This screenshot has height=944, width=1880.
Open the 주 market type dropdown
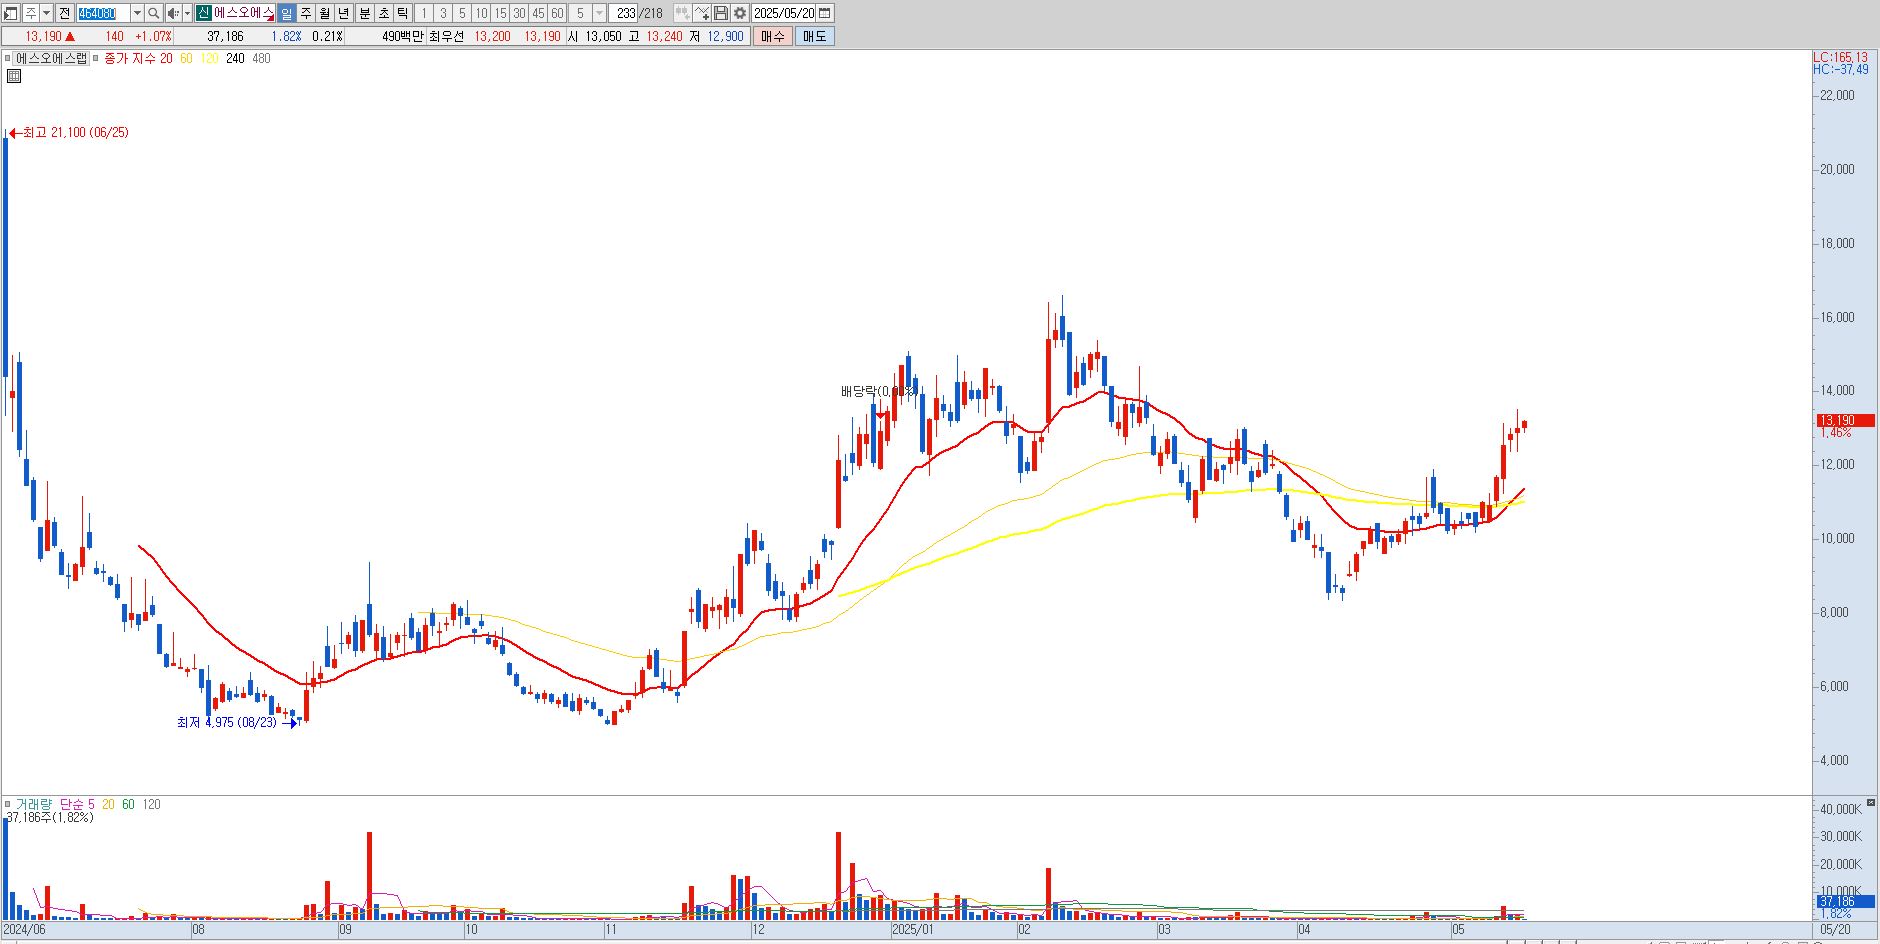[46, 13]
